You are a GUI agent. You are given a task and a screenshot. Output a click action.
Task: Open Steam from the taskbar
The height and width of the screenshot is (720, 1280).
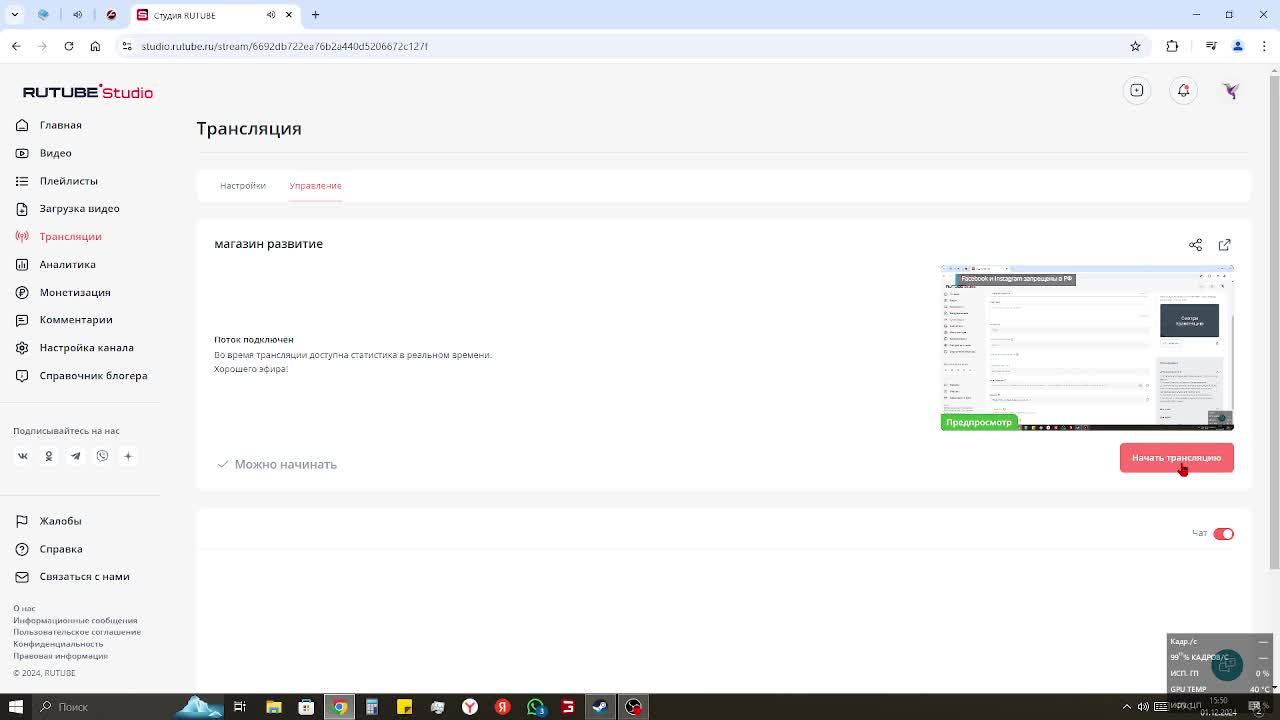(x=600, y=707)
